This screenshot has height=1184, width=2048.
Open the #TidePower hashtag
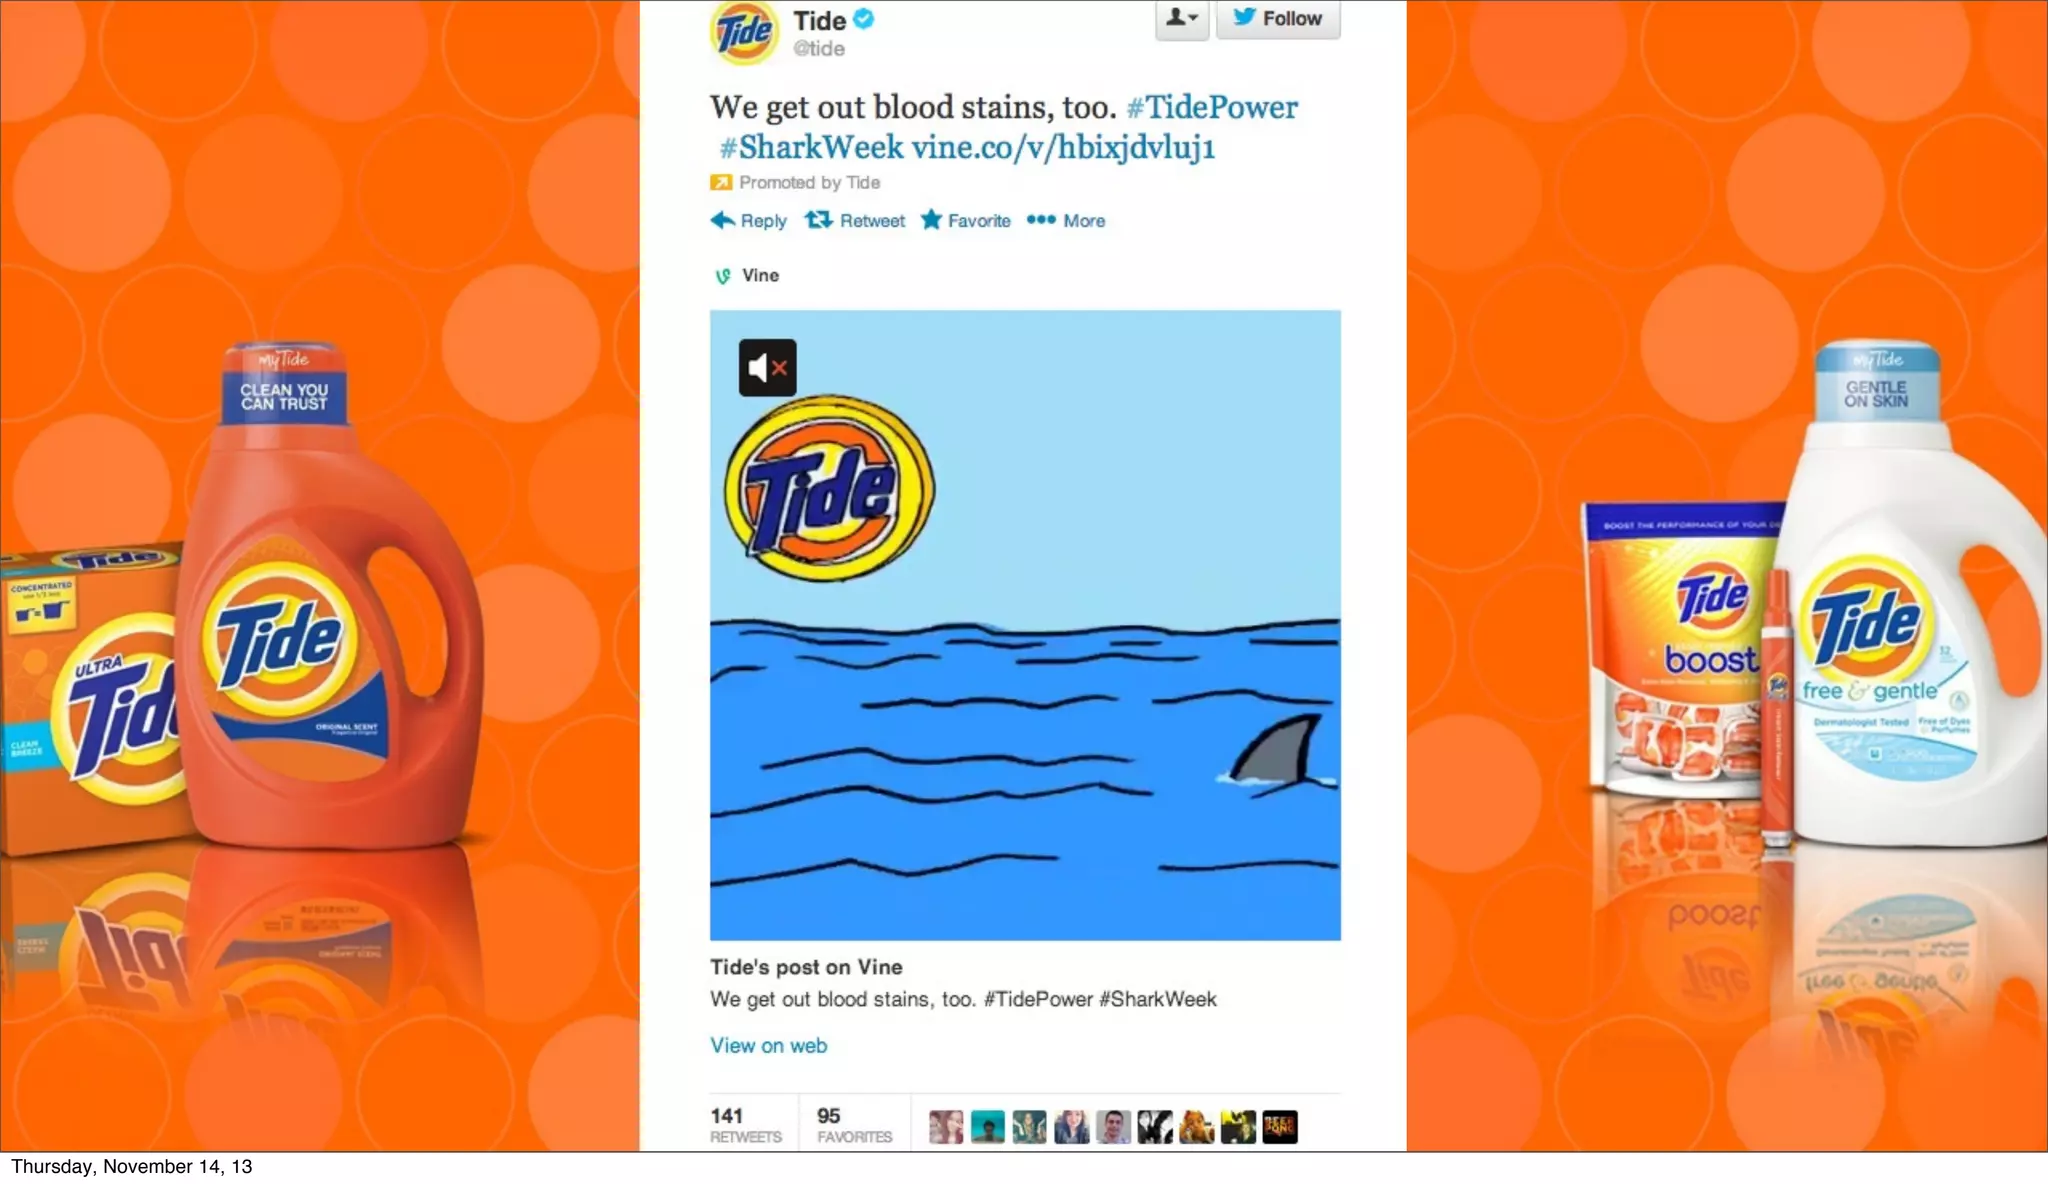click(1212, 107)
